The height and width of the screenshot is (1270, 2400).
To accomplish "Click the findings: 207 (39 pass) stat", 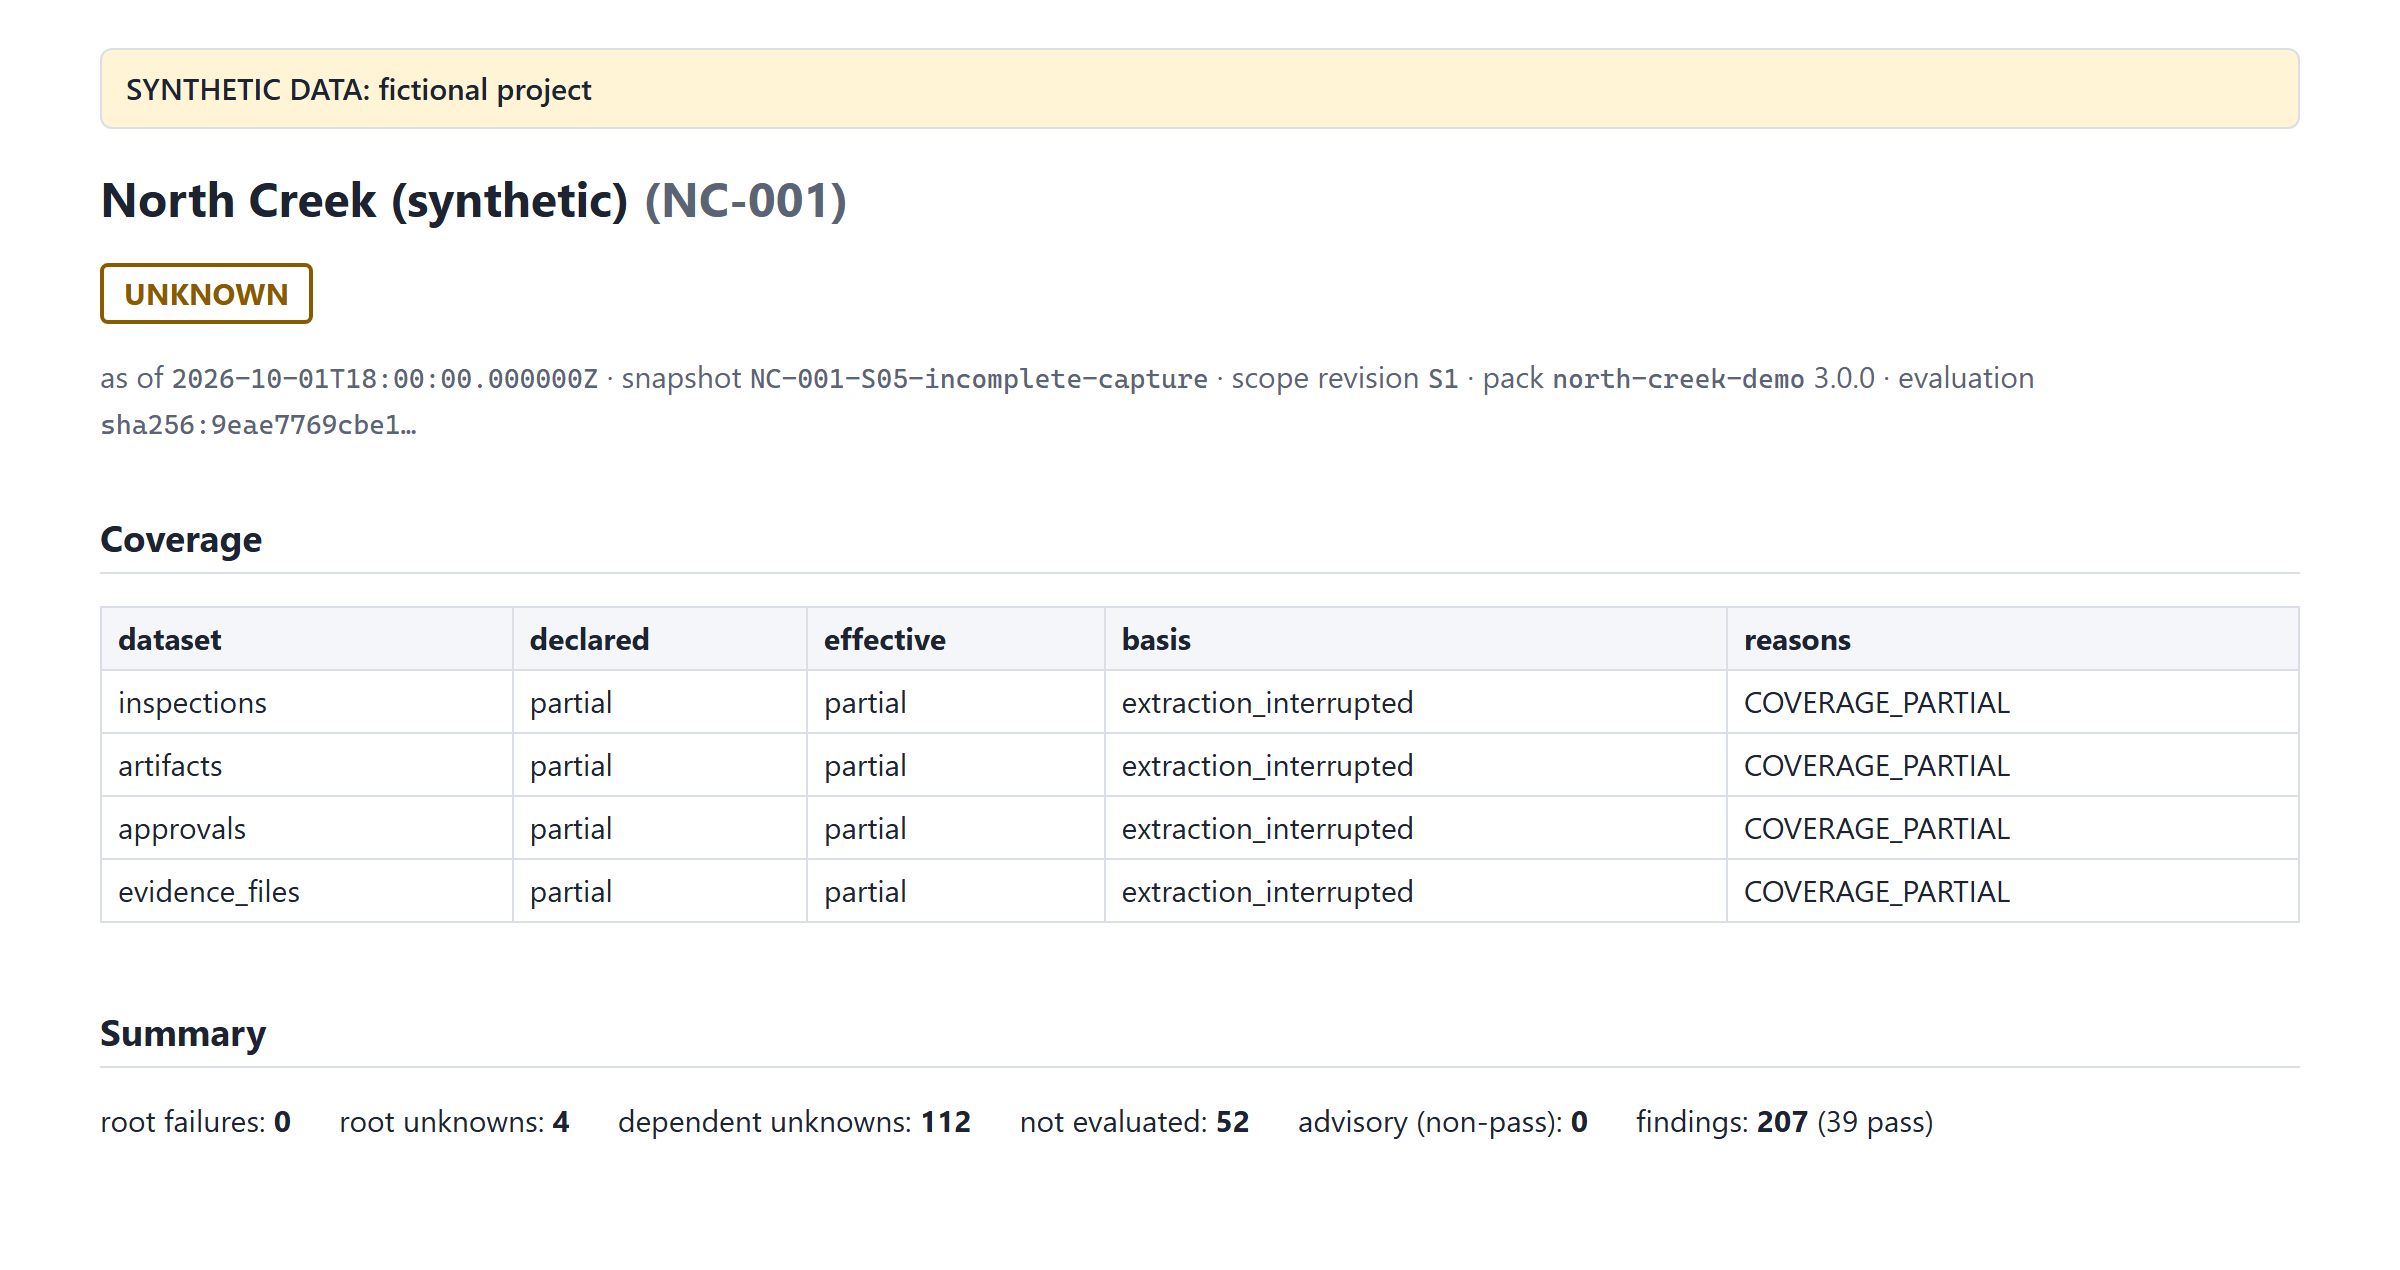I will click(x=1785, y=1122).
